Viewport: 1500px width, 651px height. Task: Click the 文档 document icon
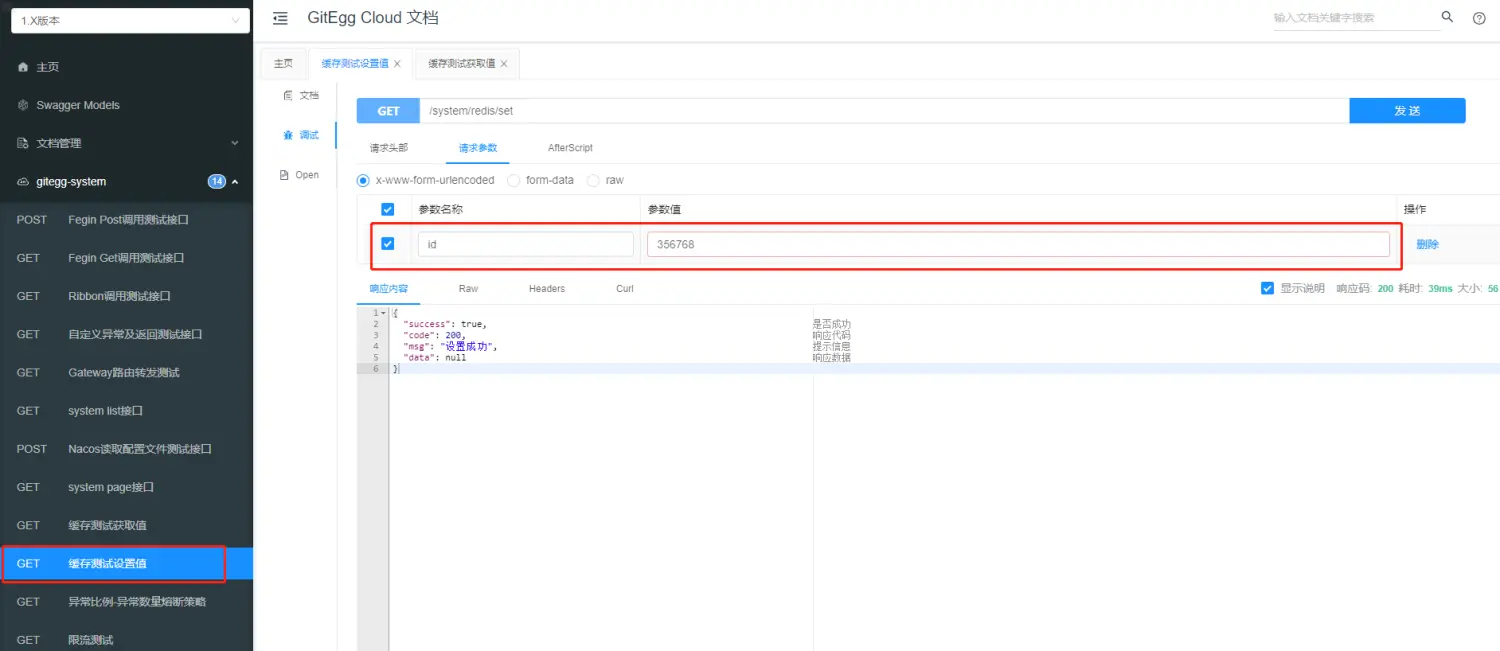288,95
